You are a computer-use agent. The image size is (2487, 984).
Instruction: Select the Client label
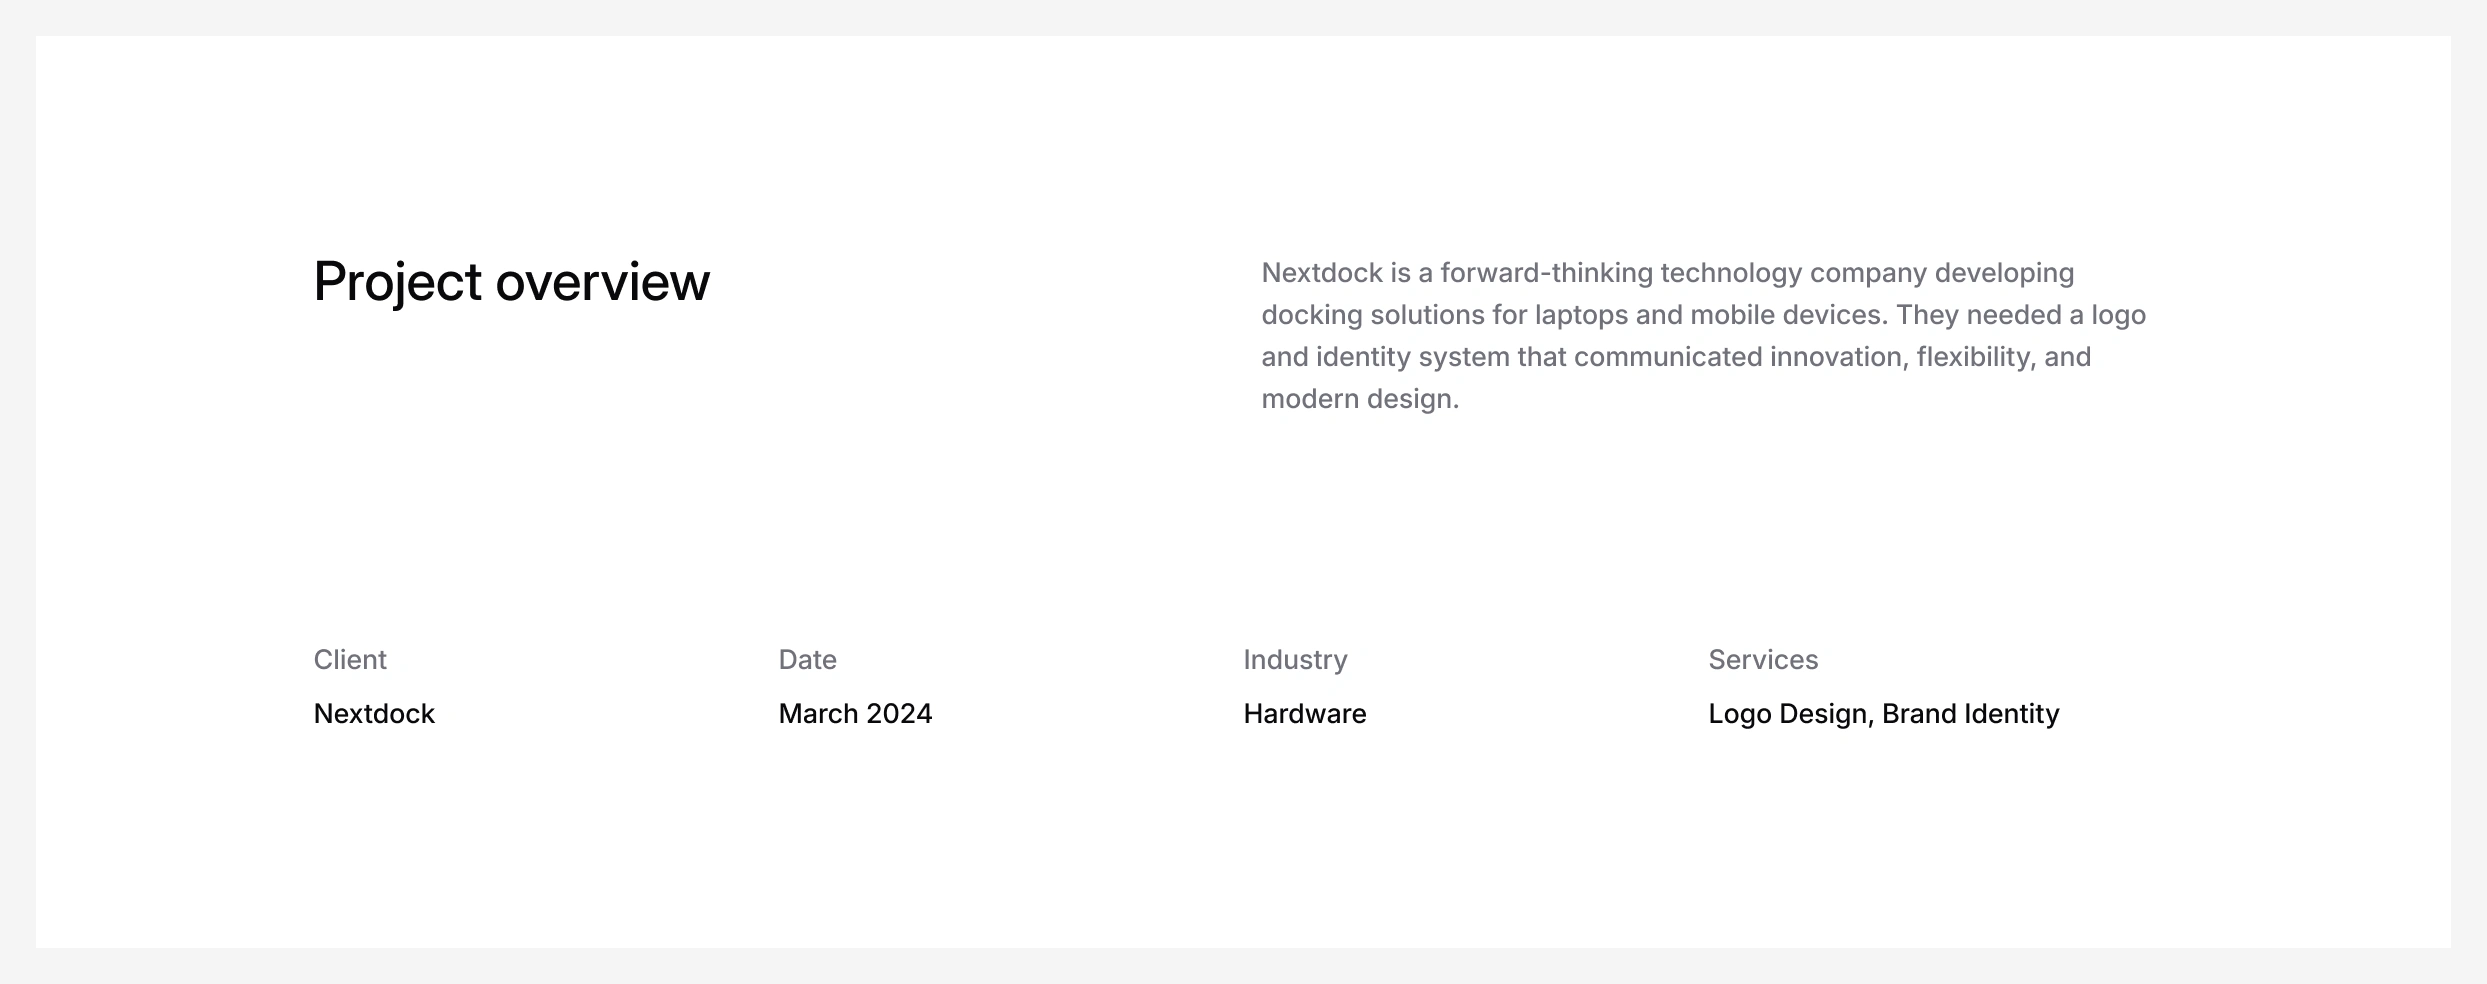[x=350, y=660]
